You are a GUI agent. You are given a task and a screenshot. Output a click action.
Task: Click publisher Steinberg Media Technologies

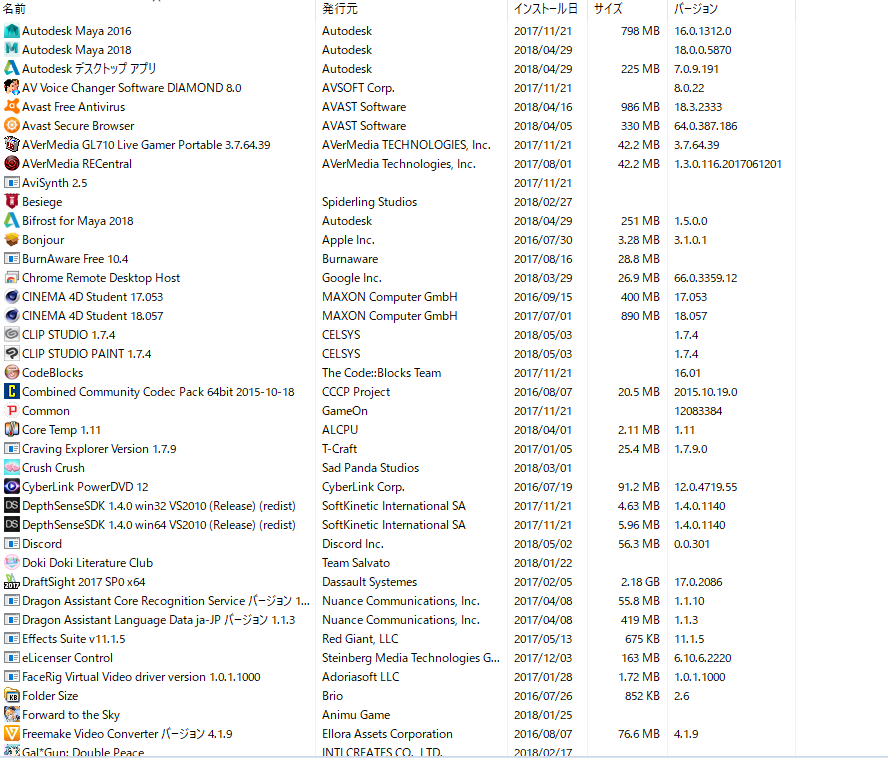coord(411,658)
